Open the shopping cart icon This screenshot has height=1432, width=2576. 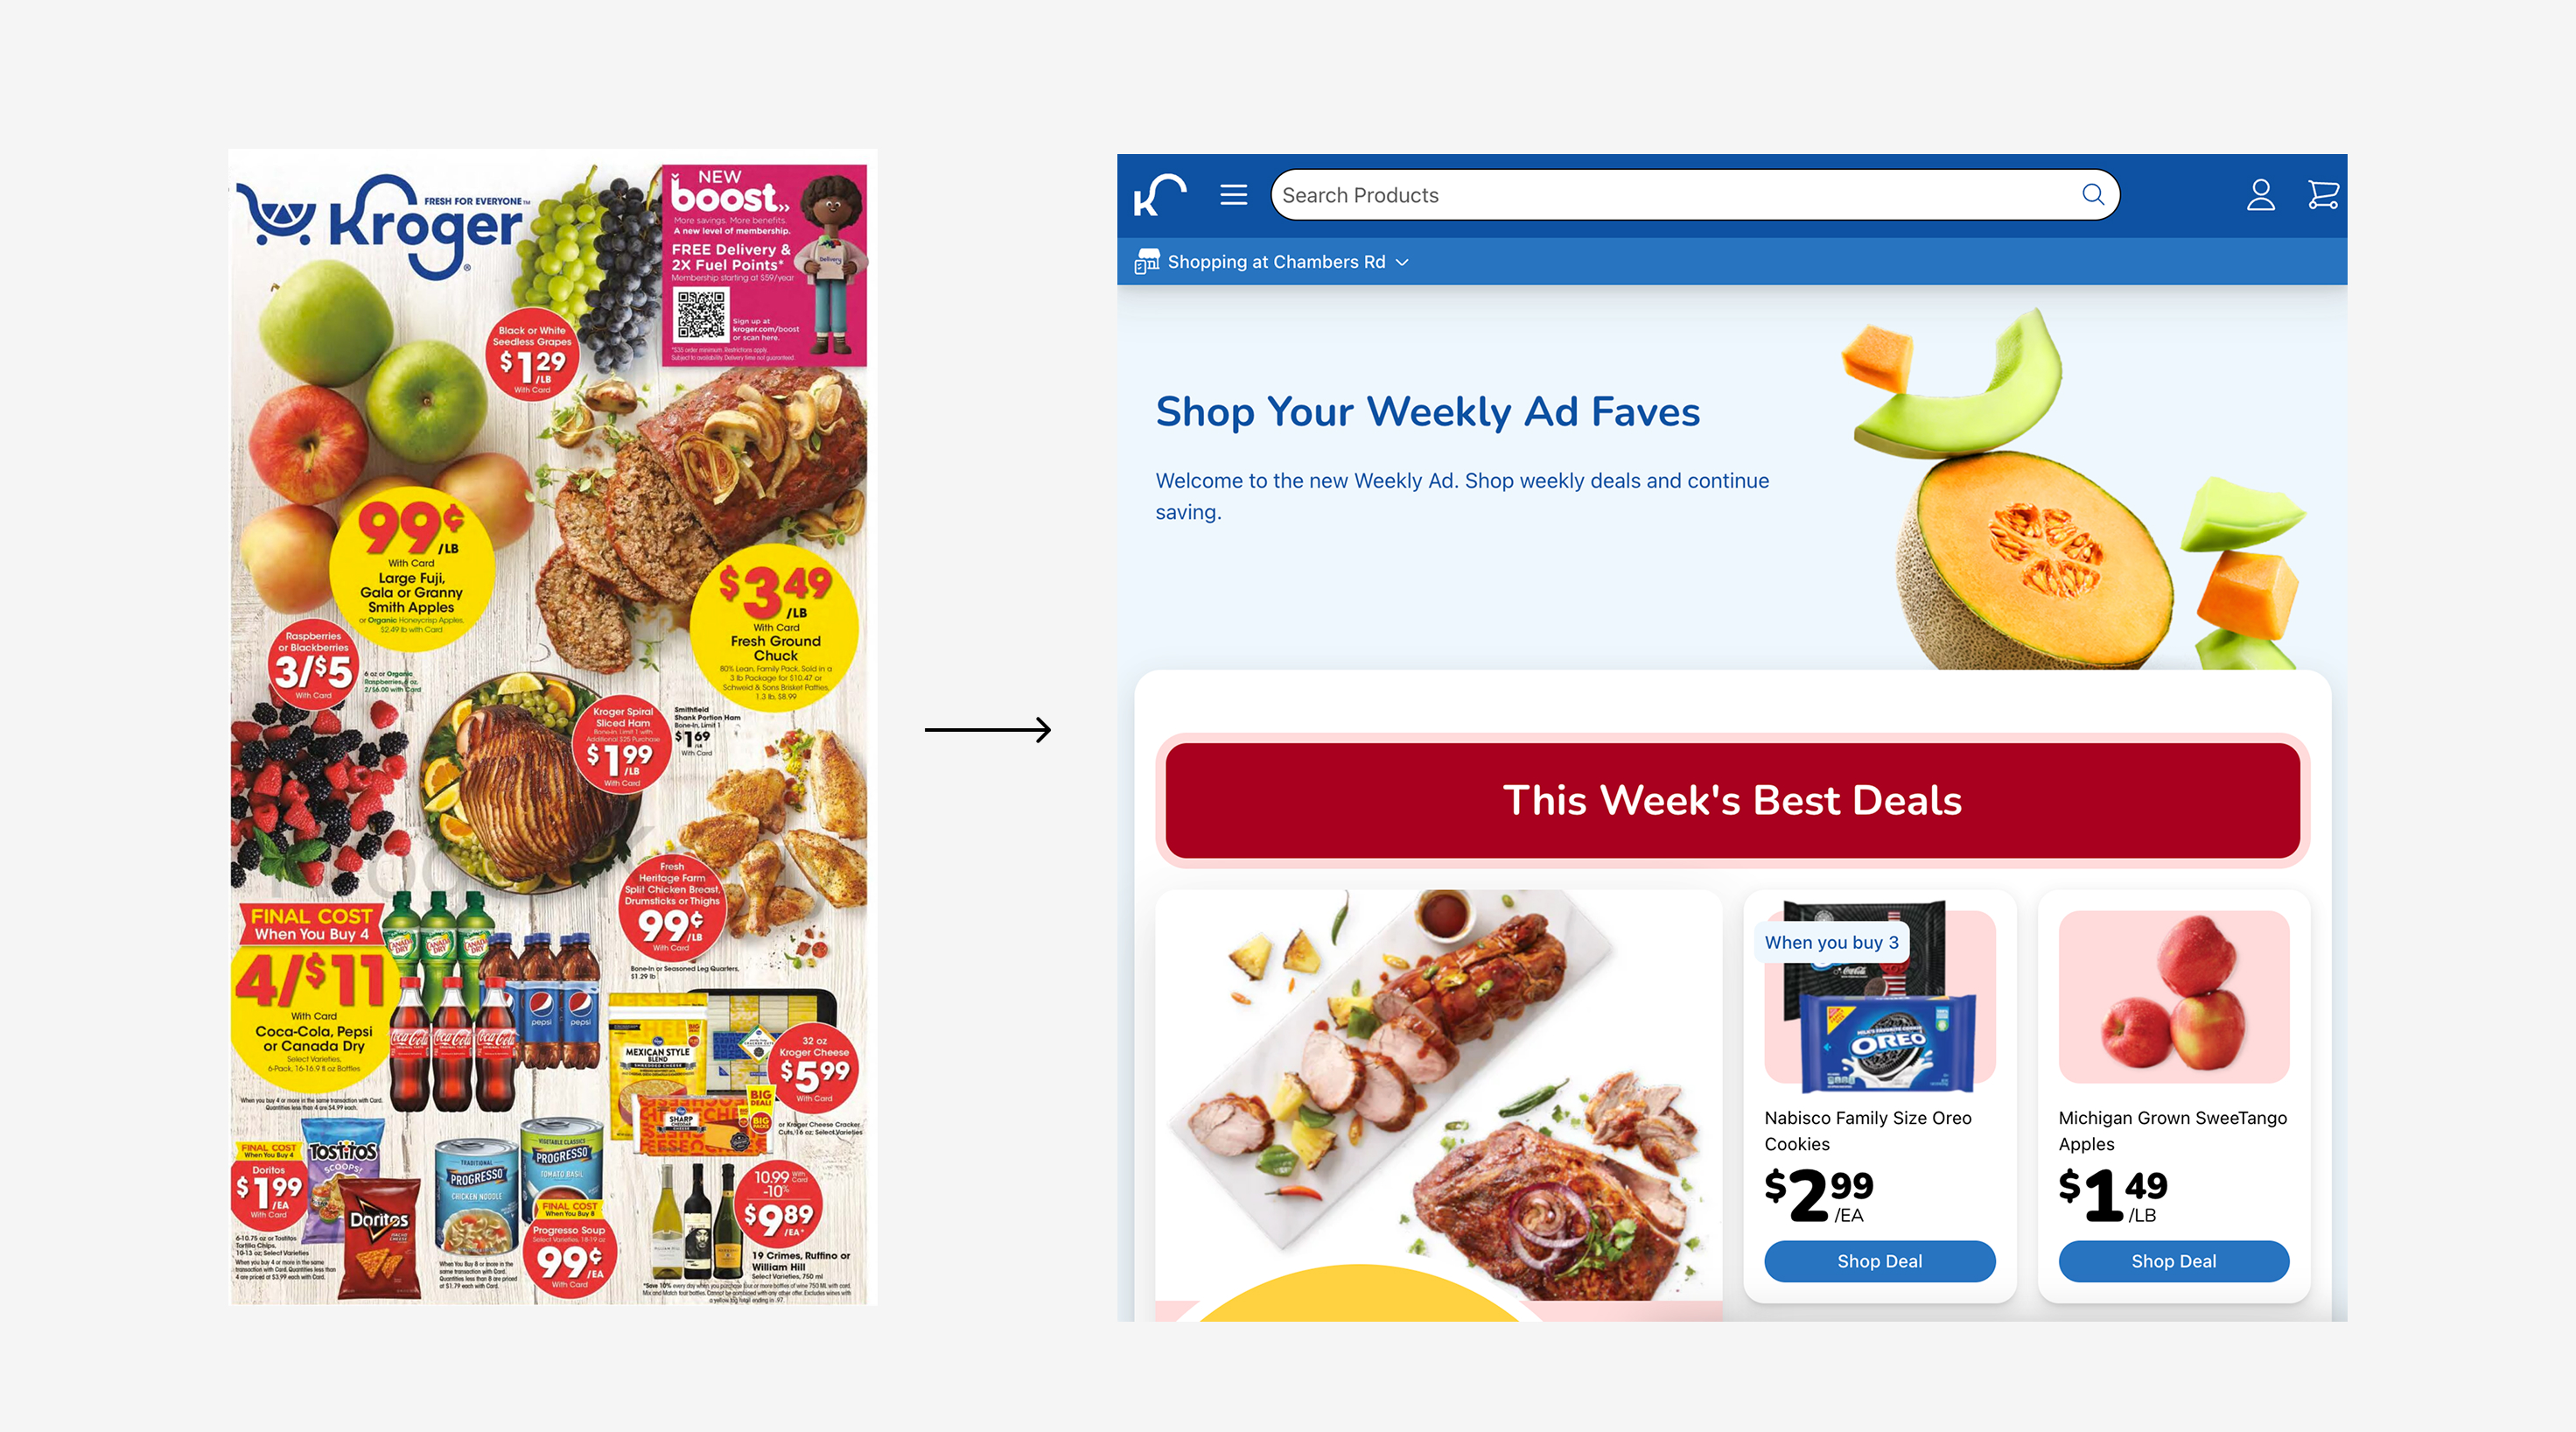pos(2323,195)
